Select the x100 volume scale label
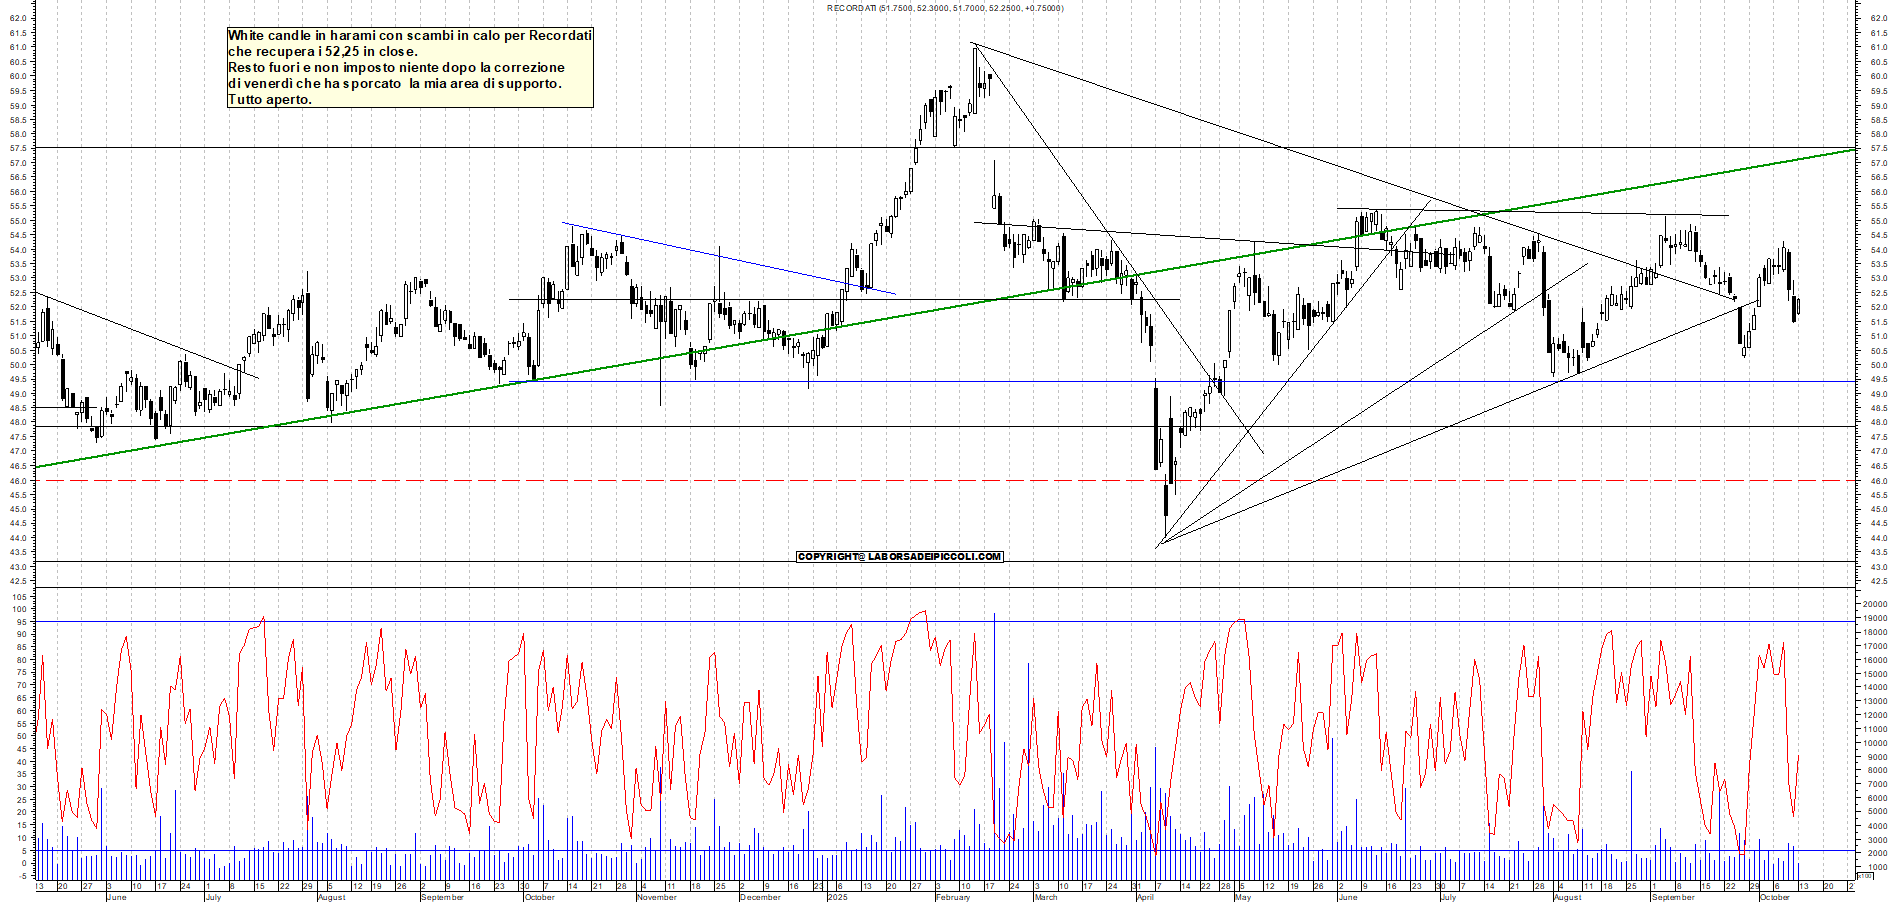 (x=1864, y=875)
